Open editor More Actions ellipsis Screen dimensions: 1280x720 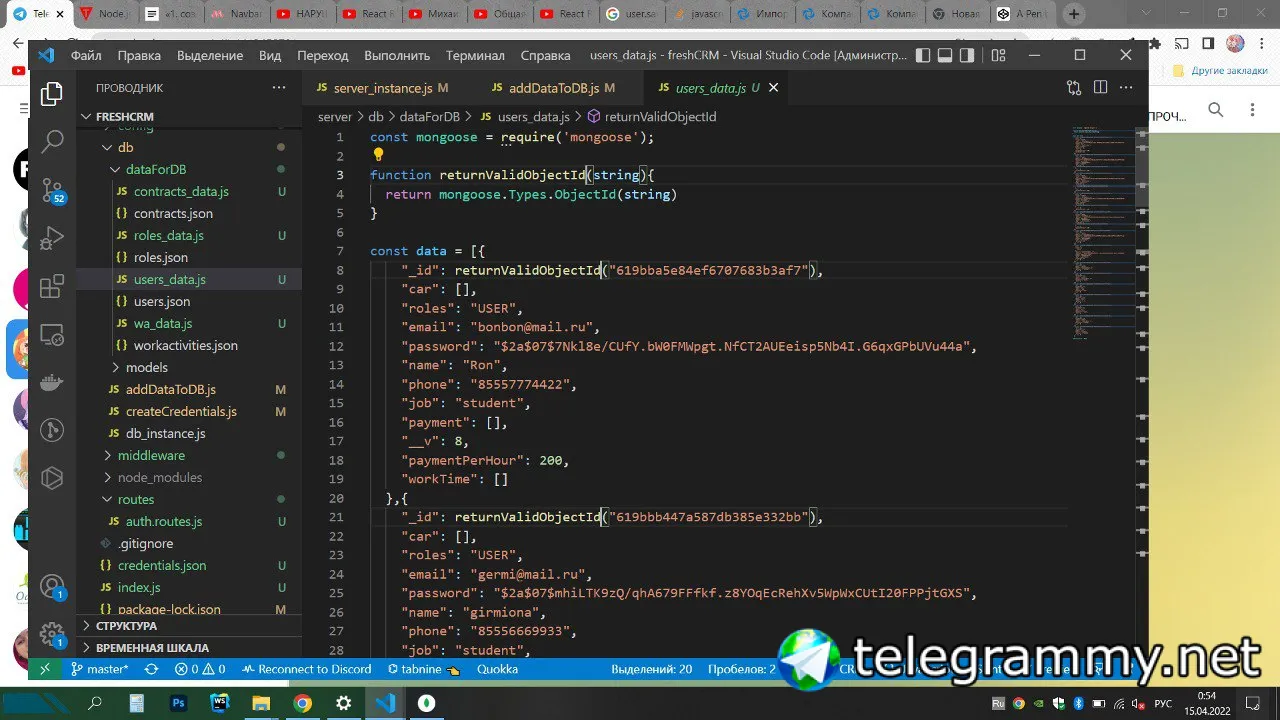(1127, 88)
